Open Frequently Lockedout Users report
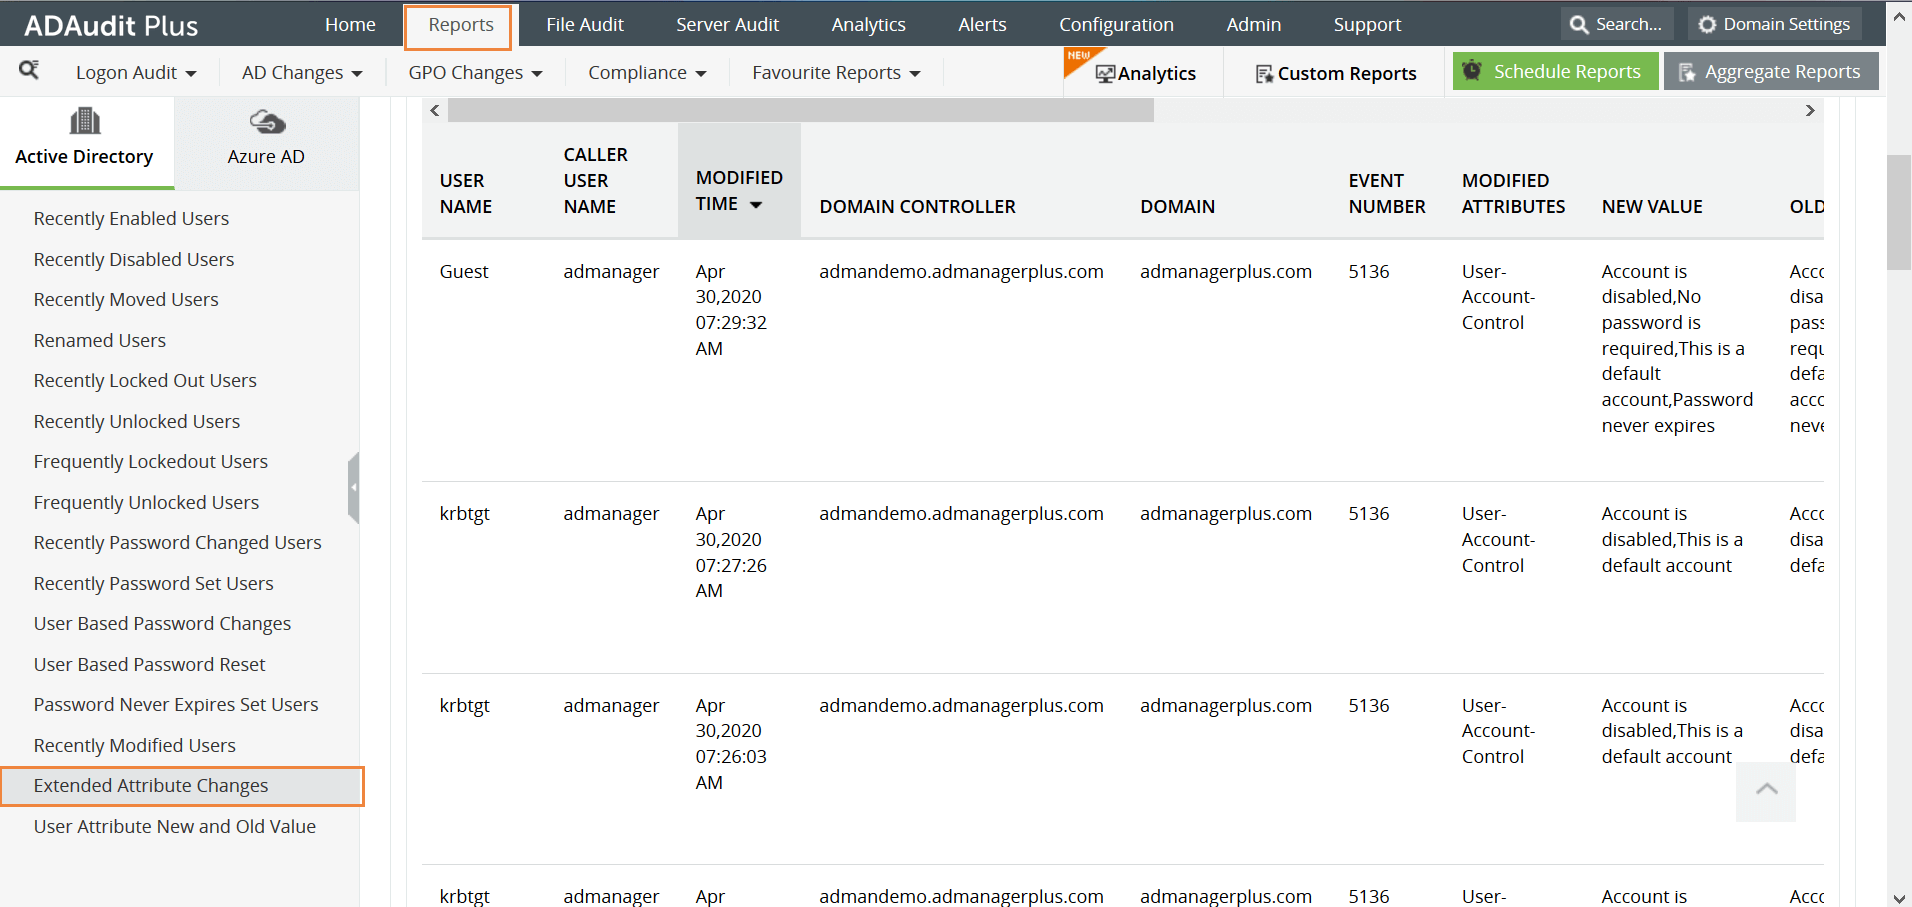Image resolution: width=1912 pixels, height=907 pixels. pyautogui.click(x=151, y=461)
